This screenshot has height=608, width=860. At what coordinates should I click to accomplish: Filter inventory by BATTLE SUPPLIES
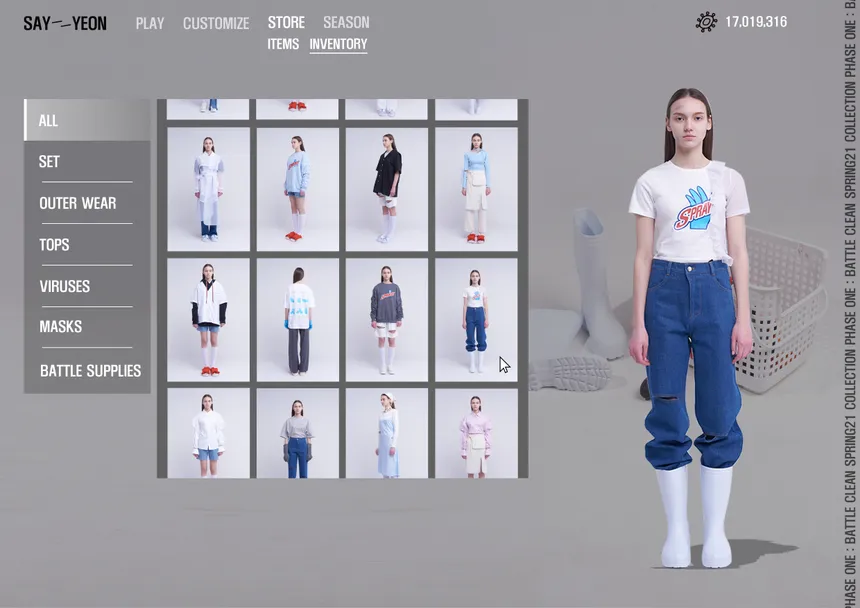(x=87, y=371)
